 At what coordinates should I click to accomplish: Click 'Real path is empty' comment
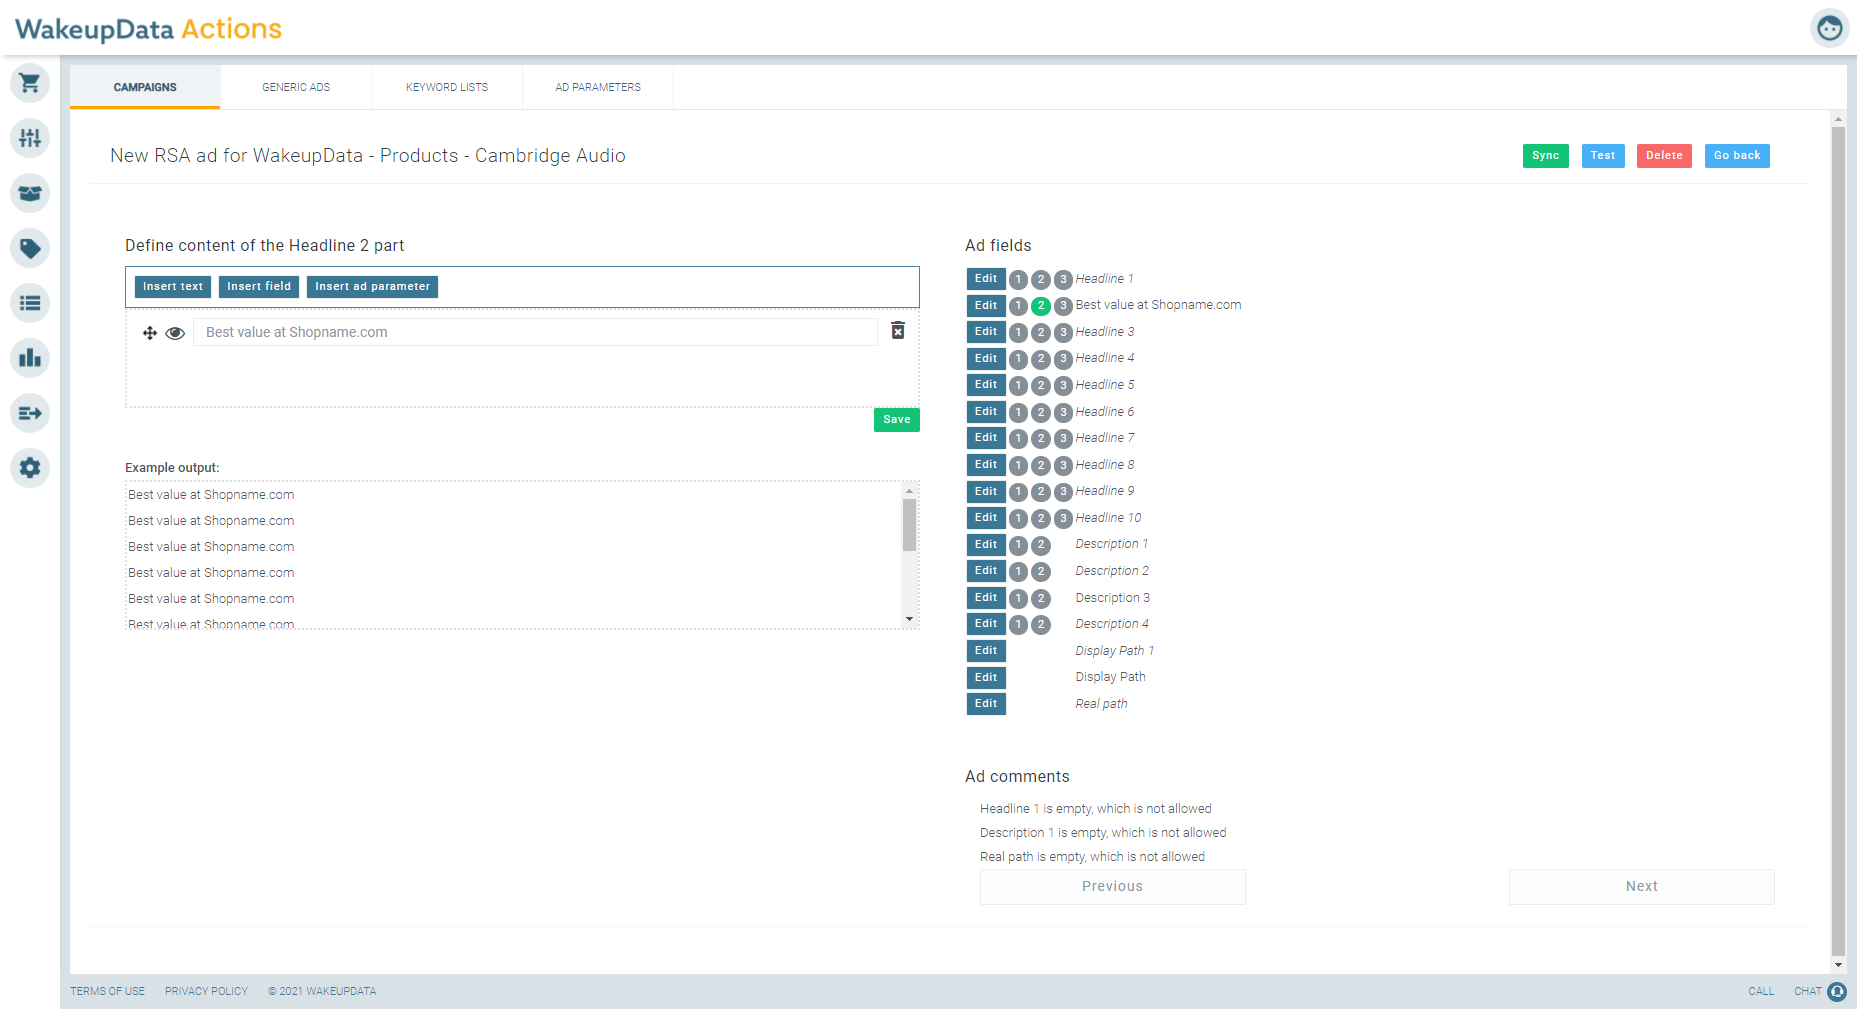coord(1092,857)
